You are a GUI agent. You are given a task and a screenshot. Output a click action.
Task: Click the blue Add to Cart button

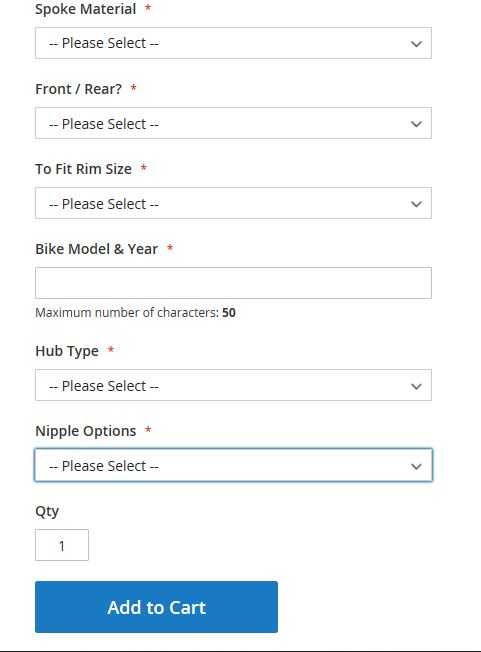[x=156, y=607]
